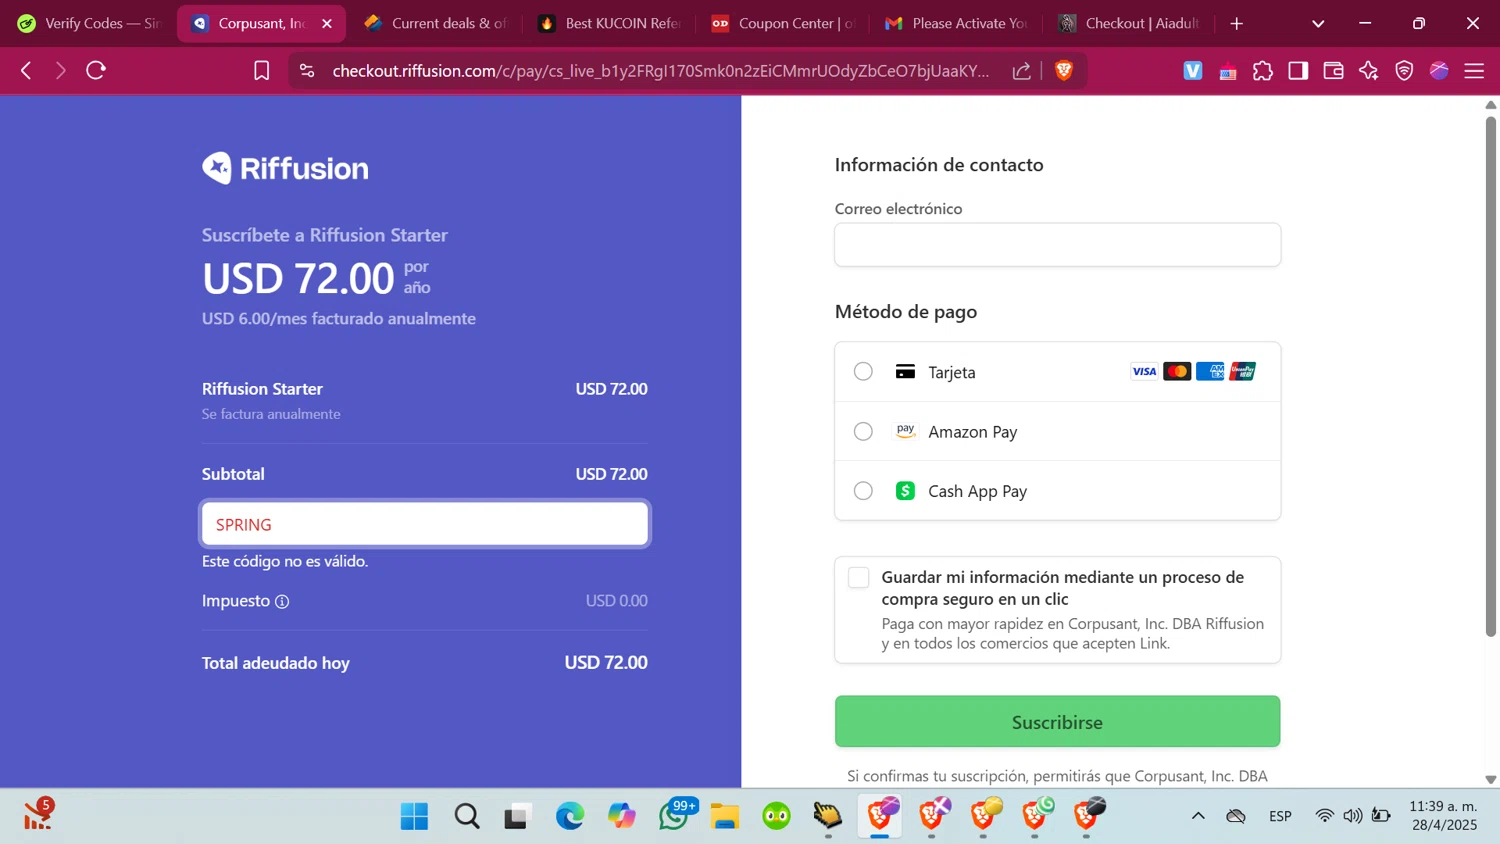Open the Tarjeta card brand icons
The image size is (1500, 844).
point(1193,372)
